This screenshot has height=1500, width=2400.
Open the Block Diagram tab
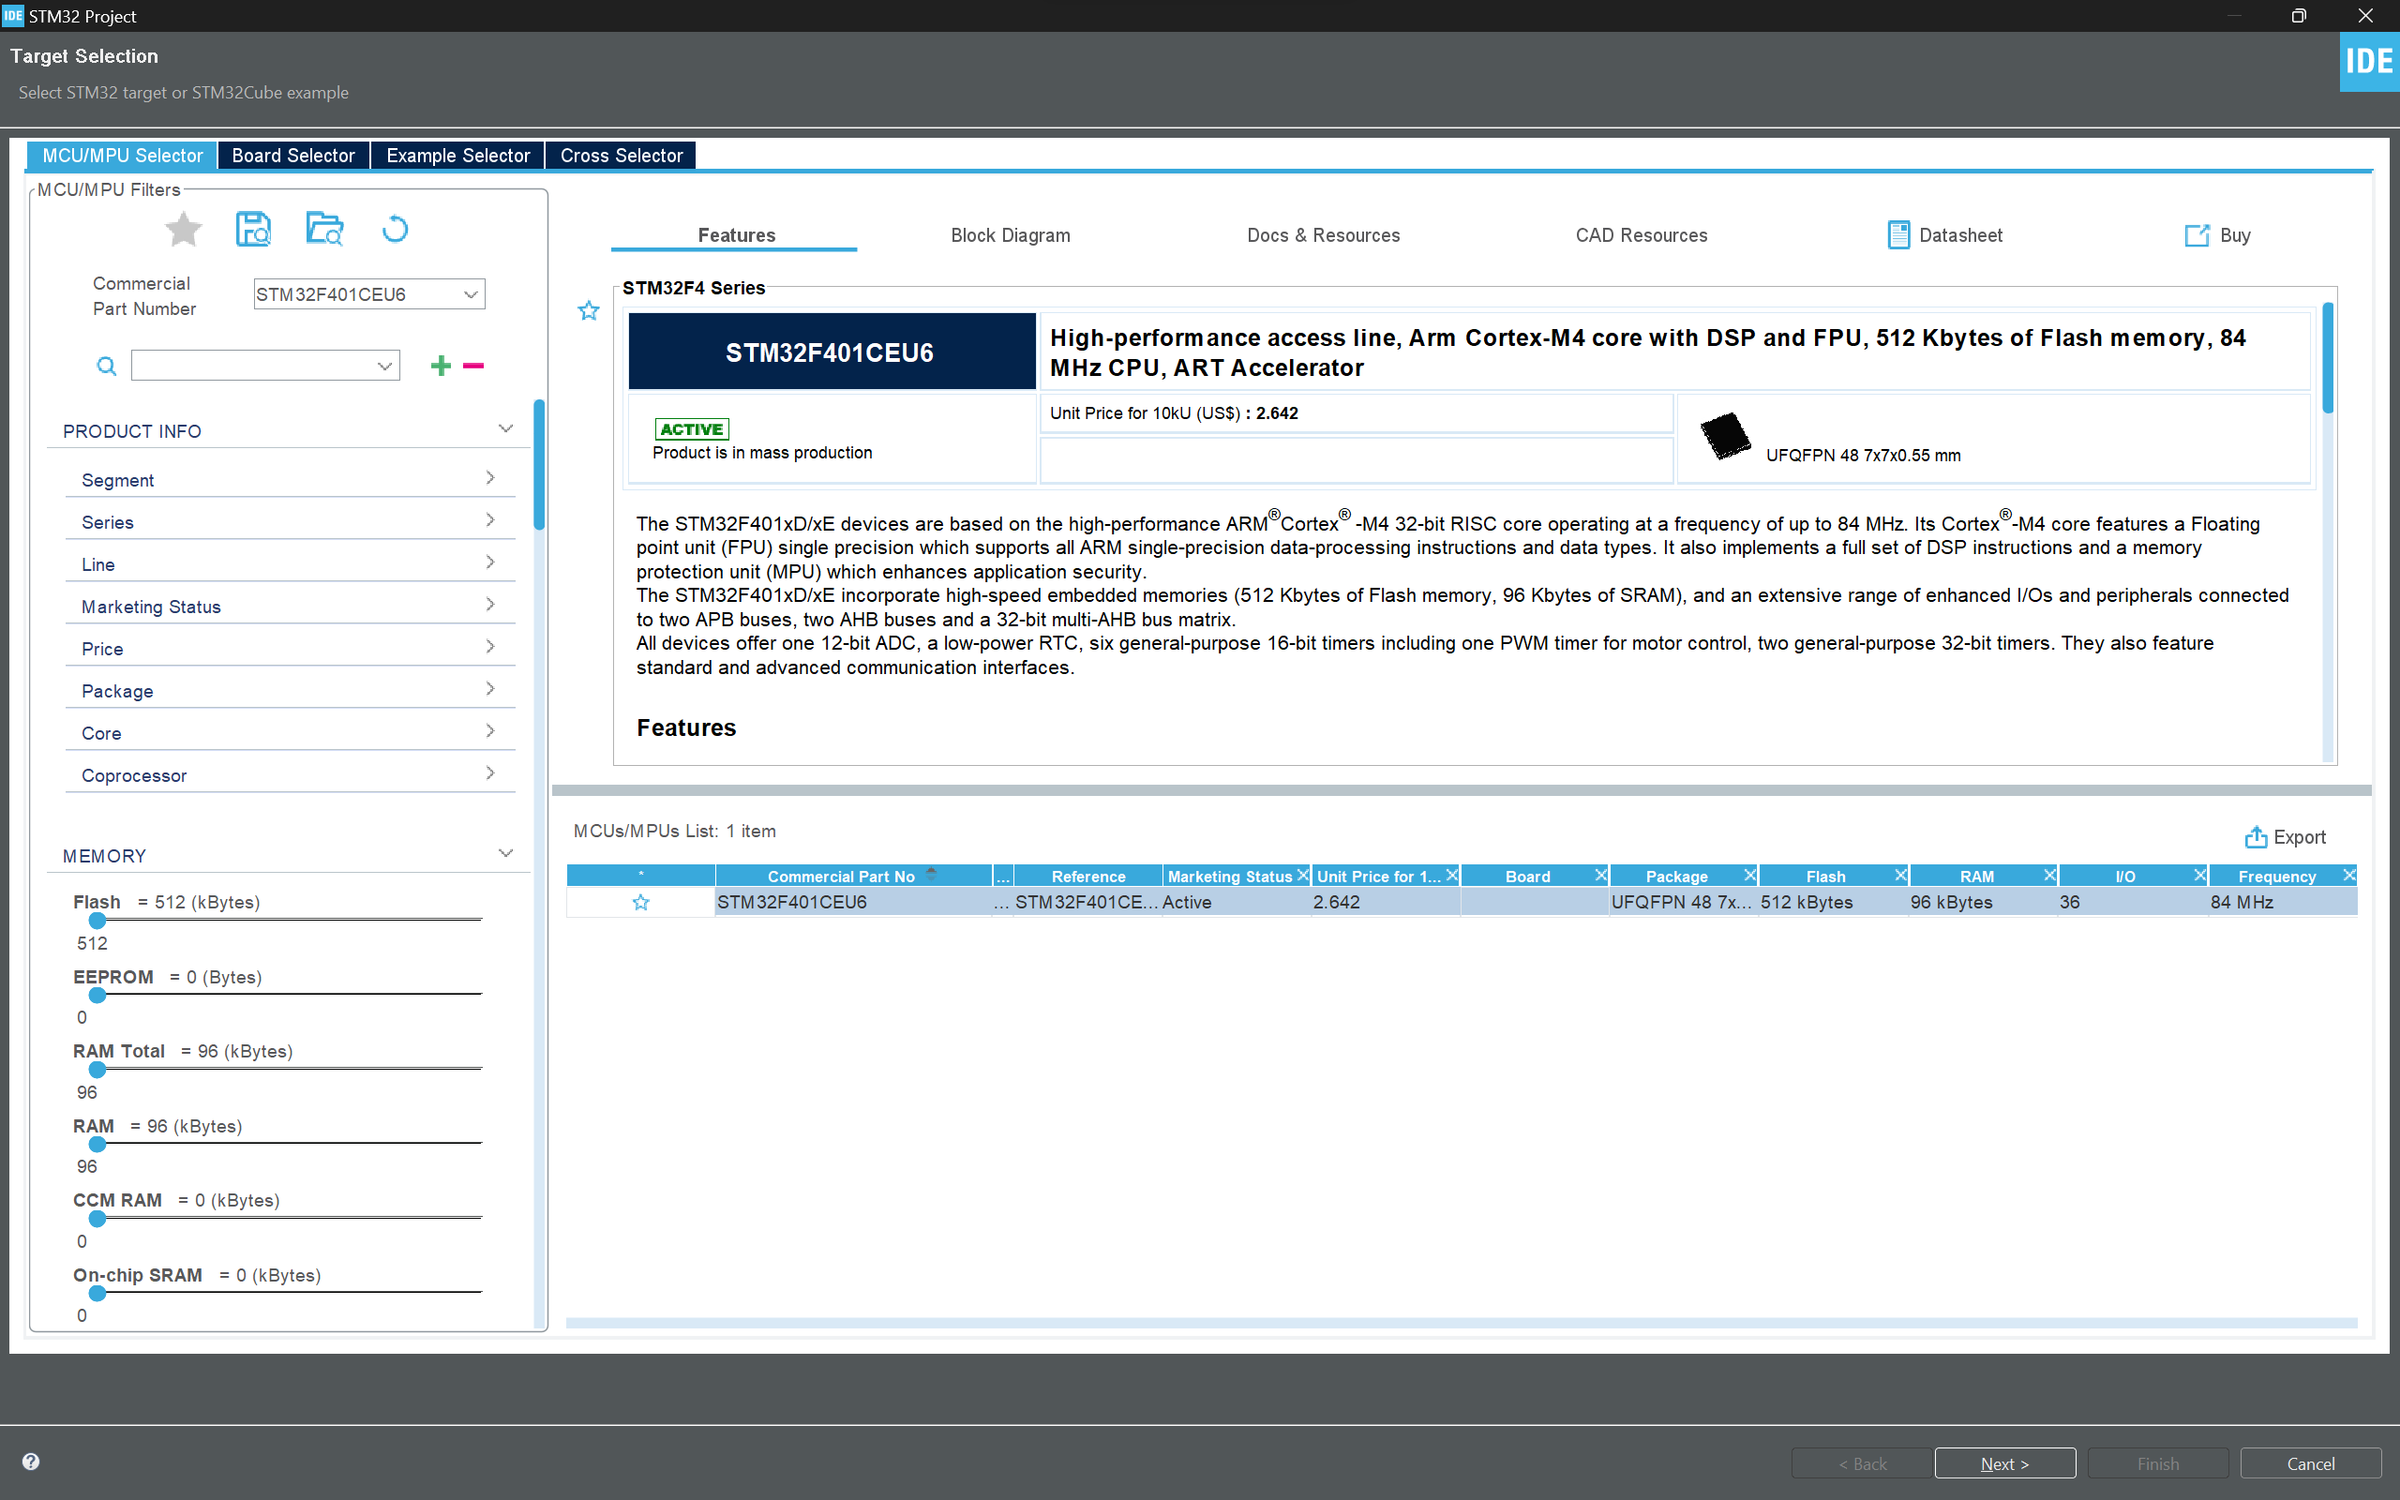1010,235
